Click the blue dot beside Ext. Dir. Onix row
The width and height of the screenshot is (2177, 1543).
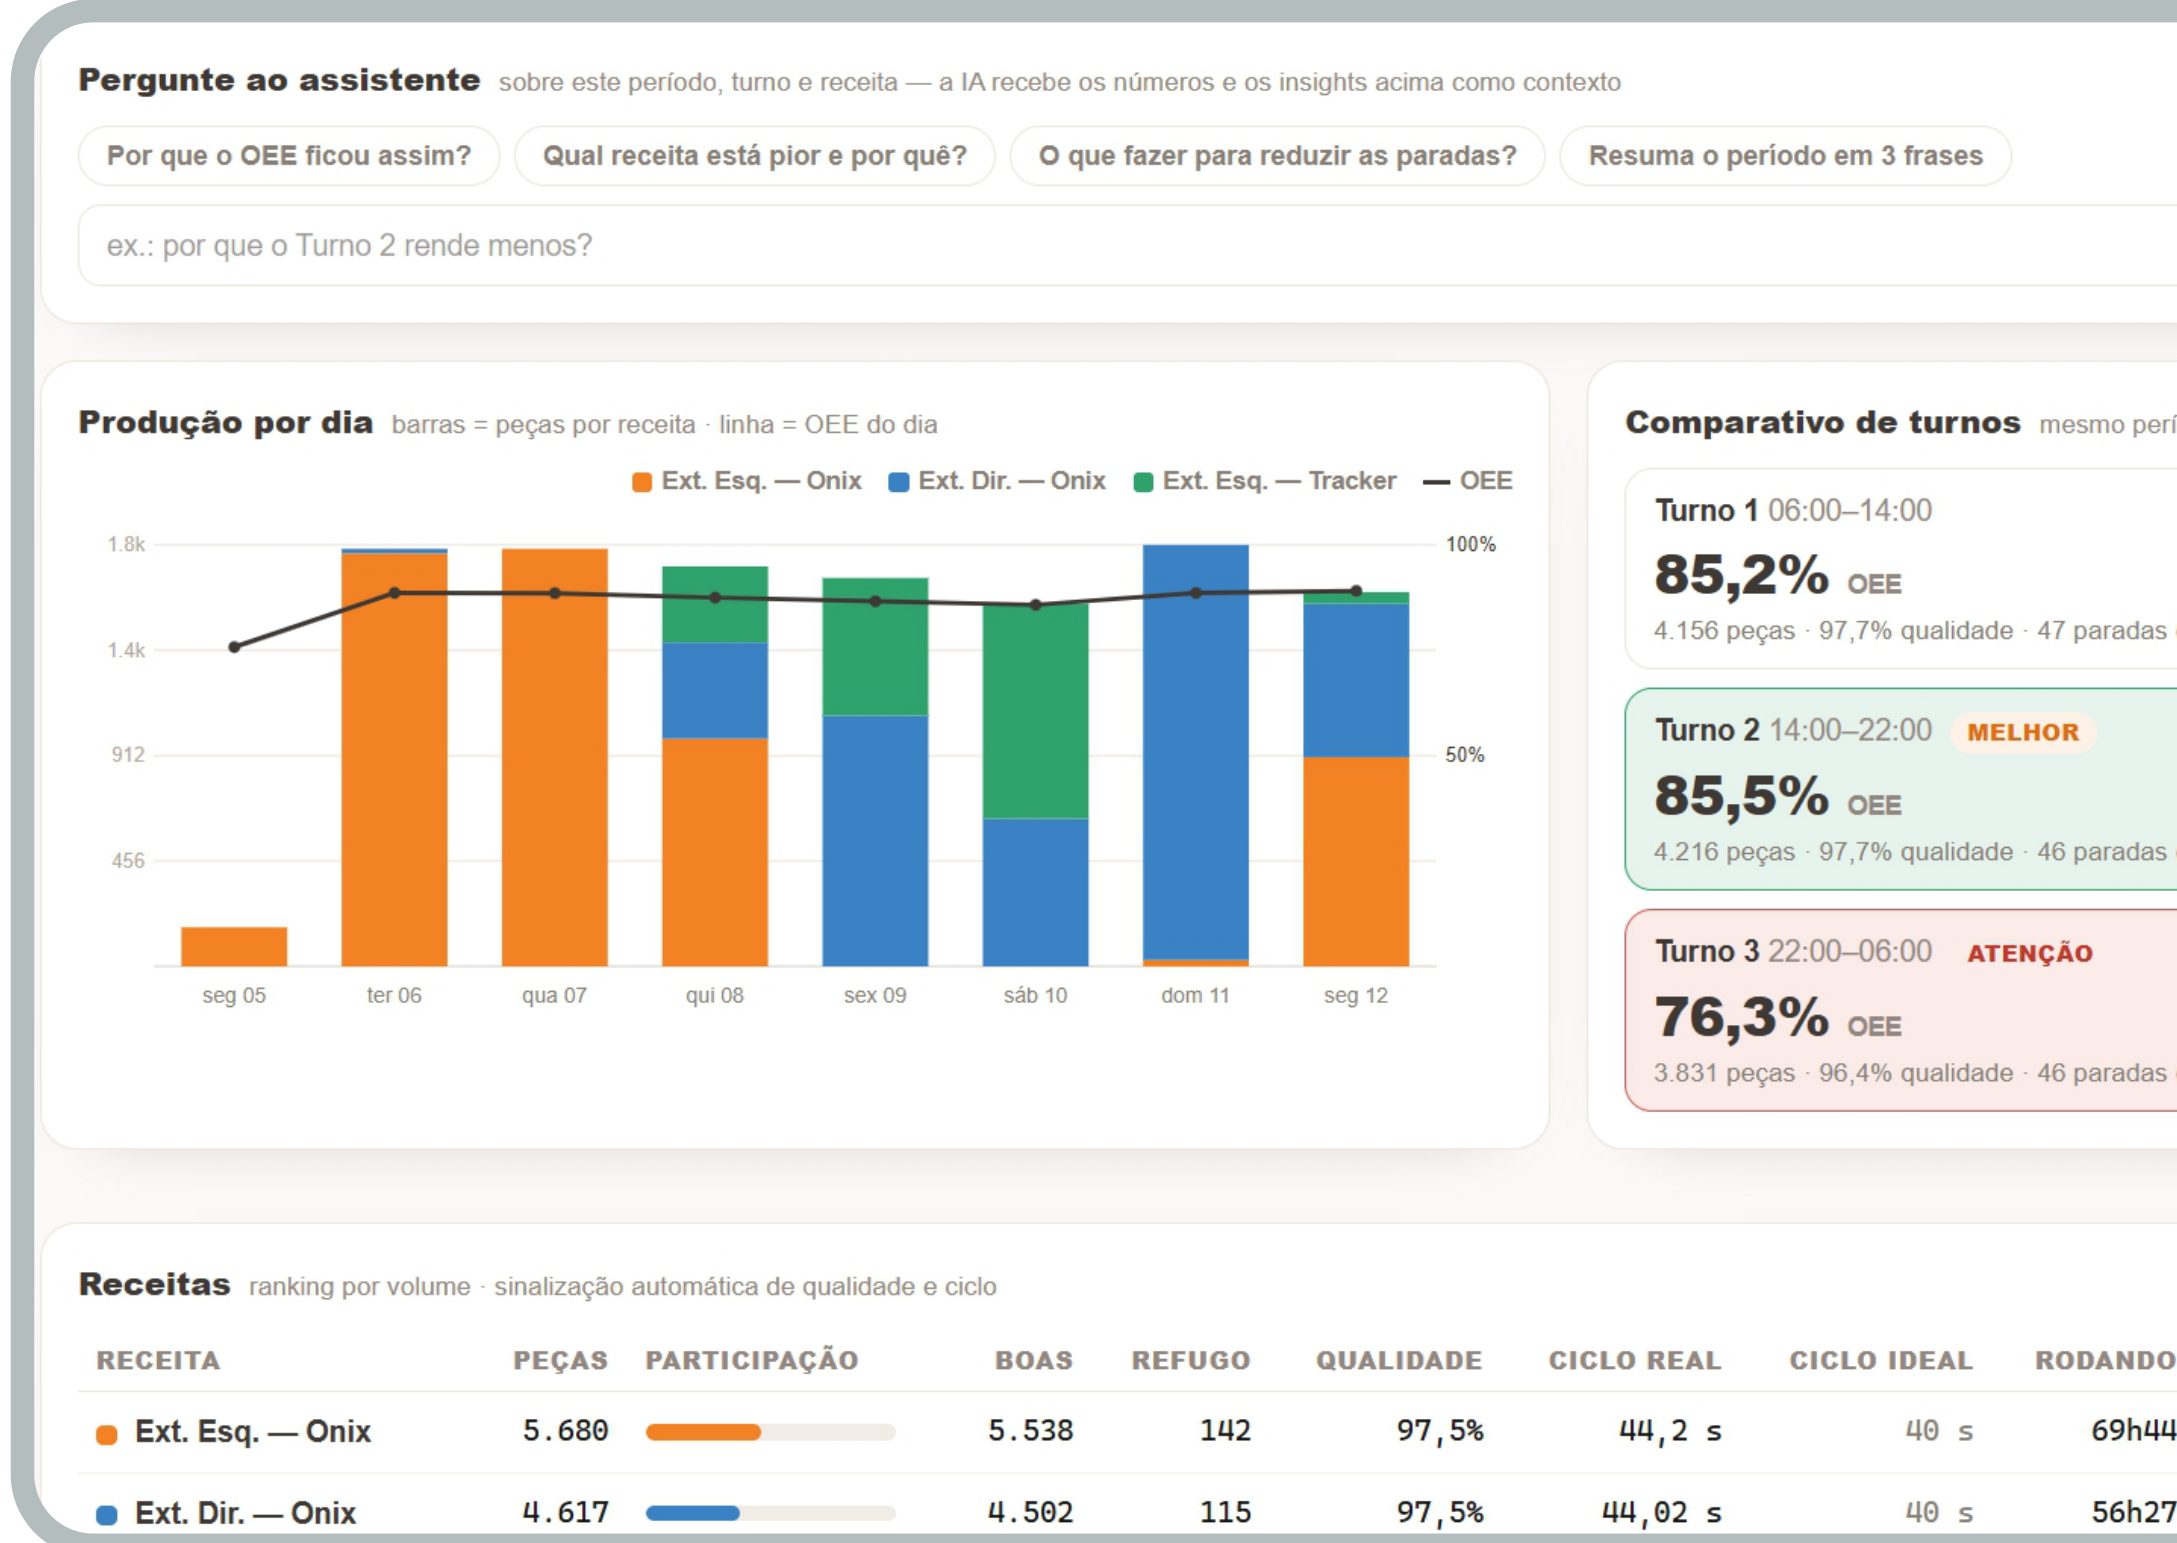(107, 1515)
